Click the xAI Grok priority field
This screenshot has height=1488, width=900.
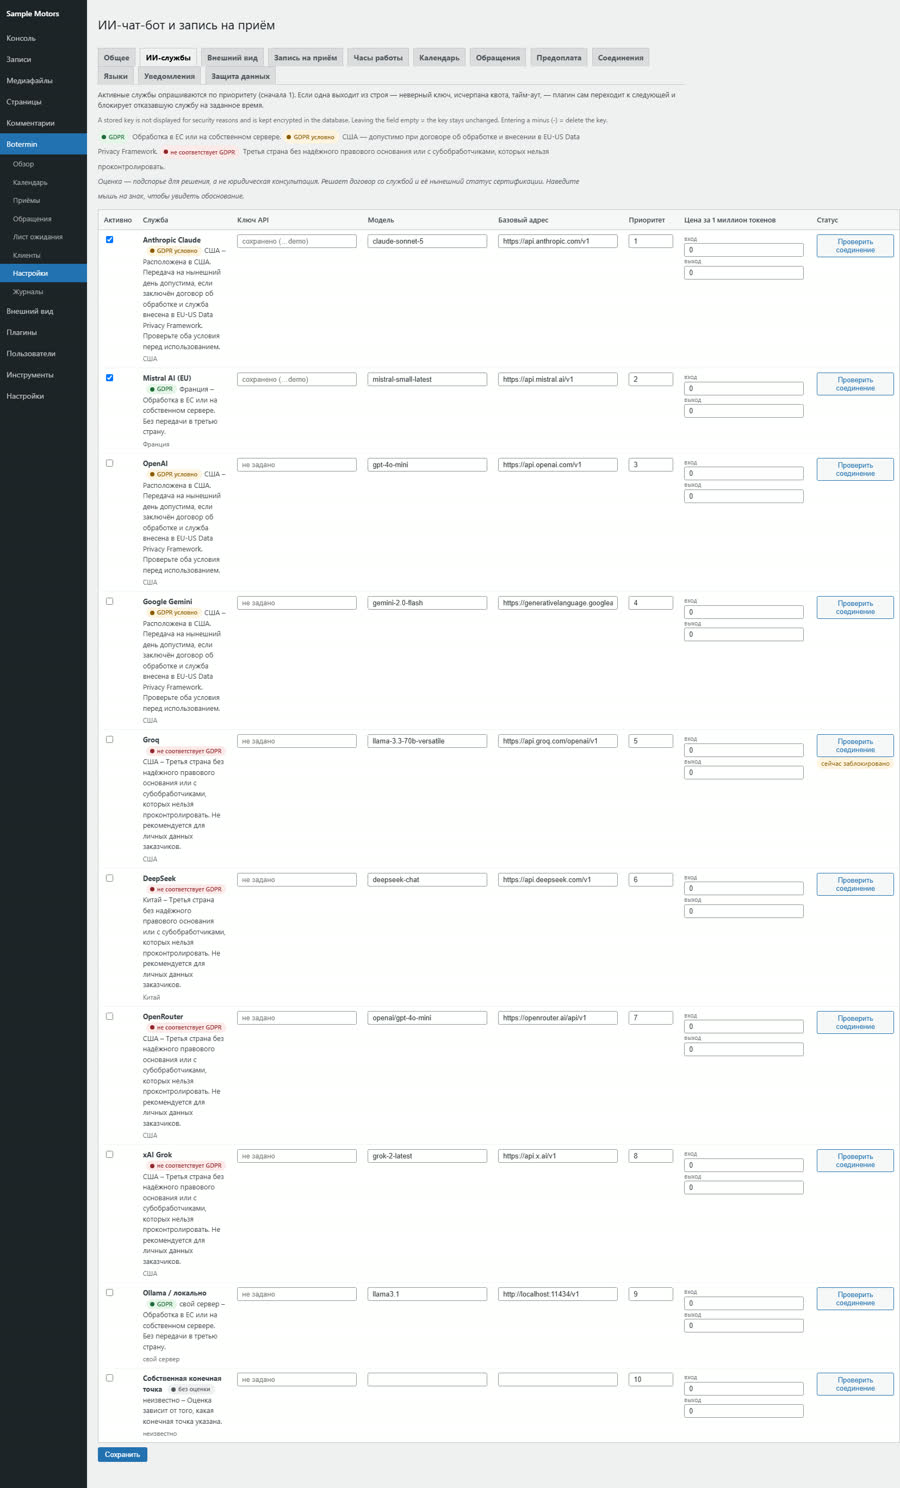pos(650,1156)
